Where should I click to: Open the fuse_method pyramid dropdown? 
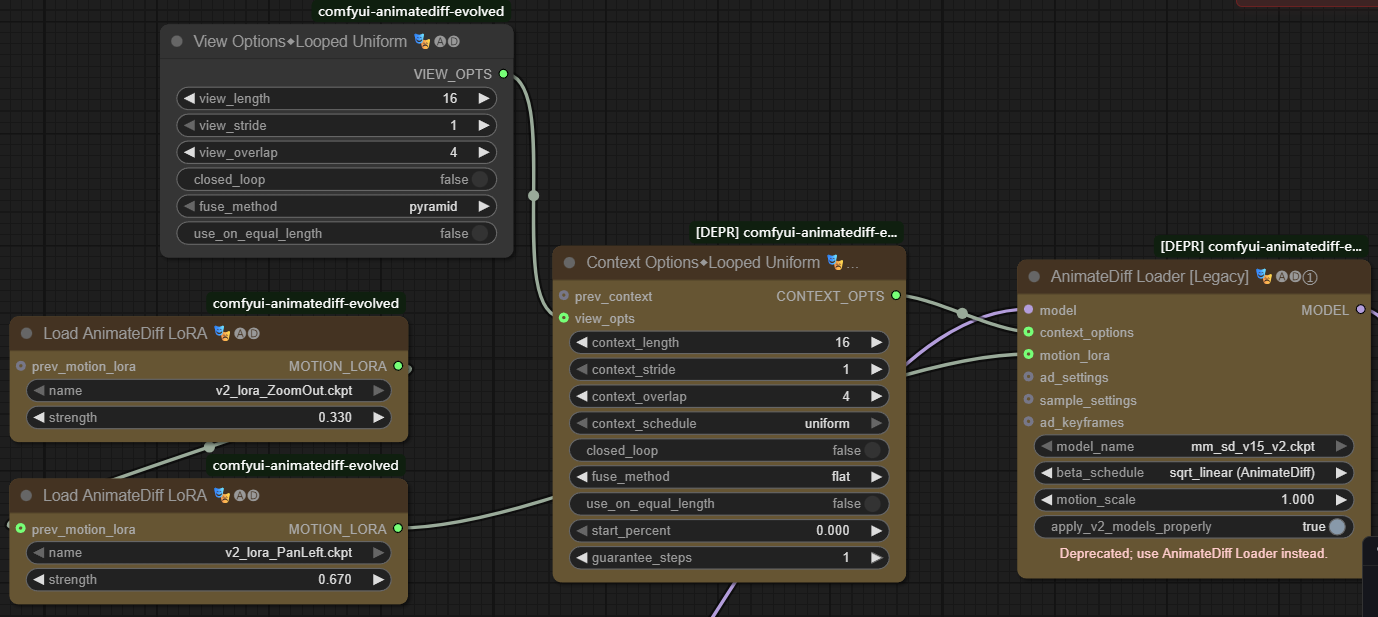point(336,207)
